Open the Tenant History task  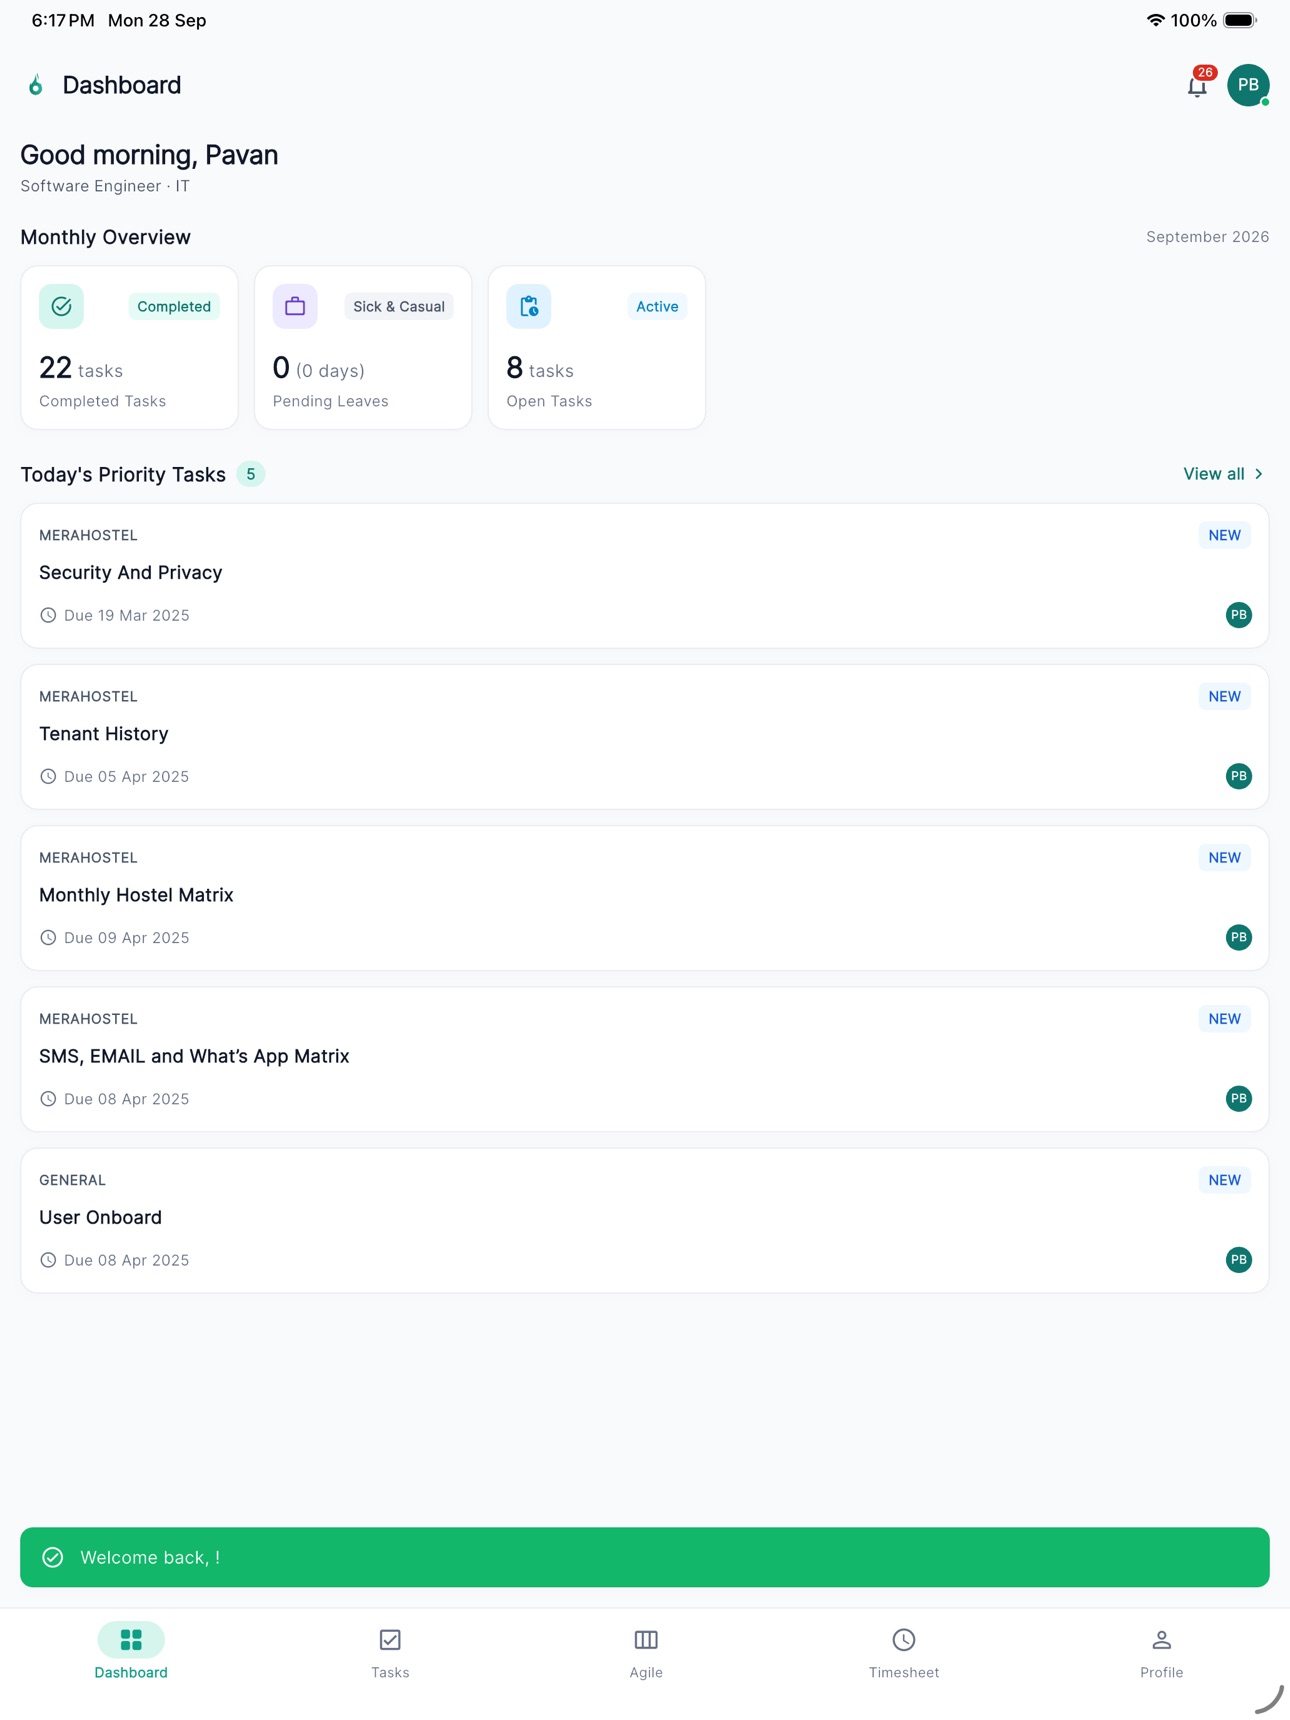[645, 737]
